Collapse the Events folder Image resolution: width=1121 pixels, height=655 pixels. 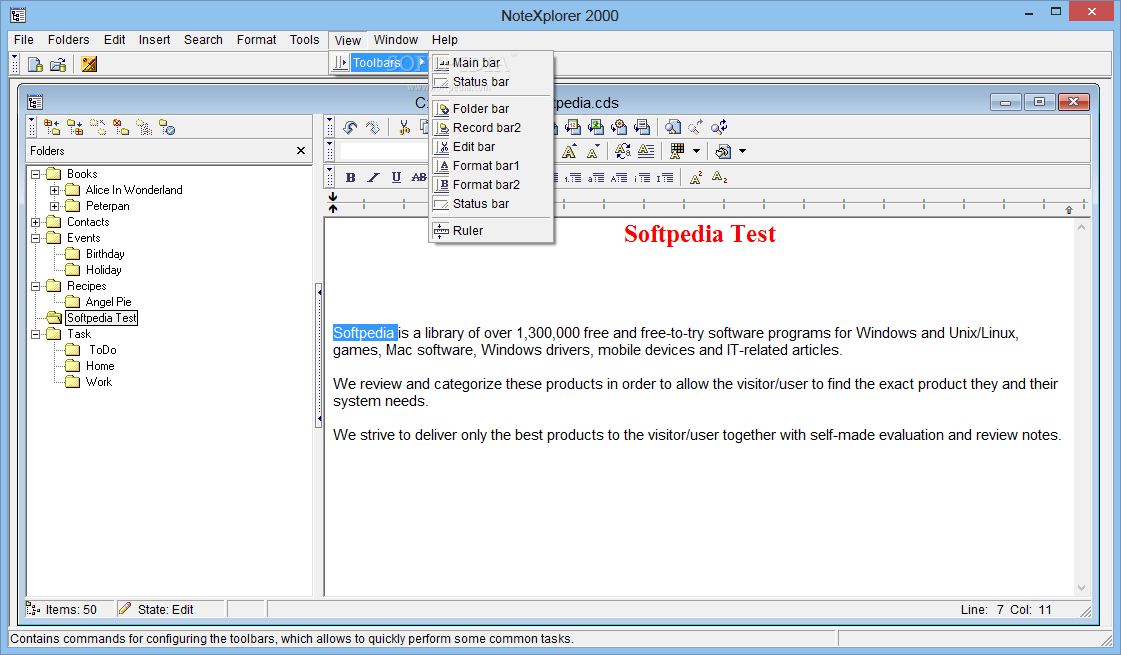[x=35, y=238]
